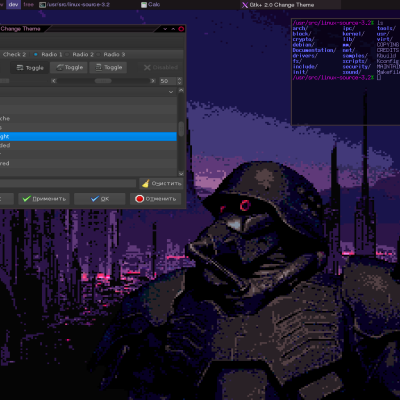Select the theme row ending in 'che'
400x400 pixels.
[88, 118]
